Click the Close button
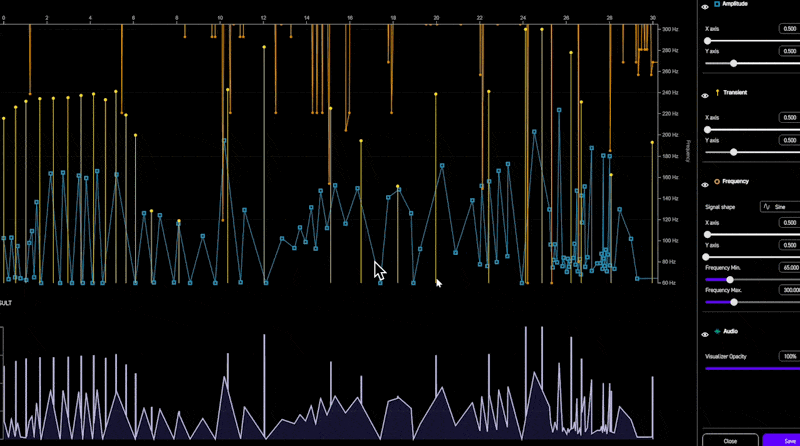 (730, 439)
